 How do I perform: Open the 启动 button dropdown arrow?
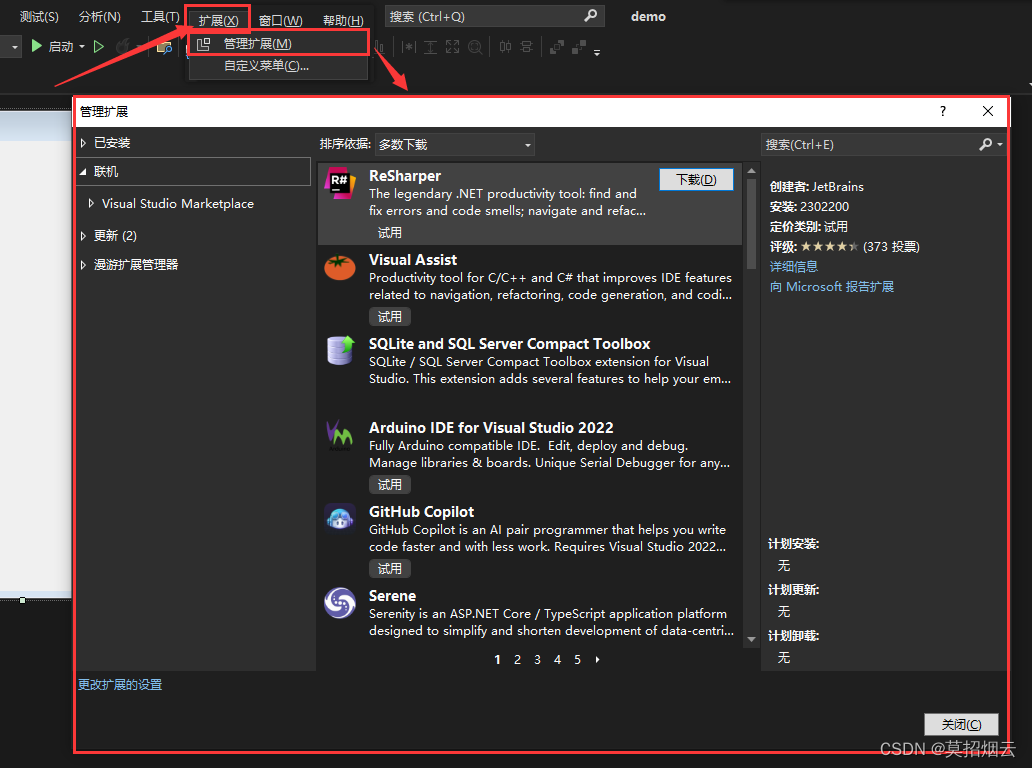pyautogui.click(x=82, y=47)
